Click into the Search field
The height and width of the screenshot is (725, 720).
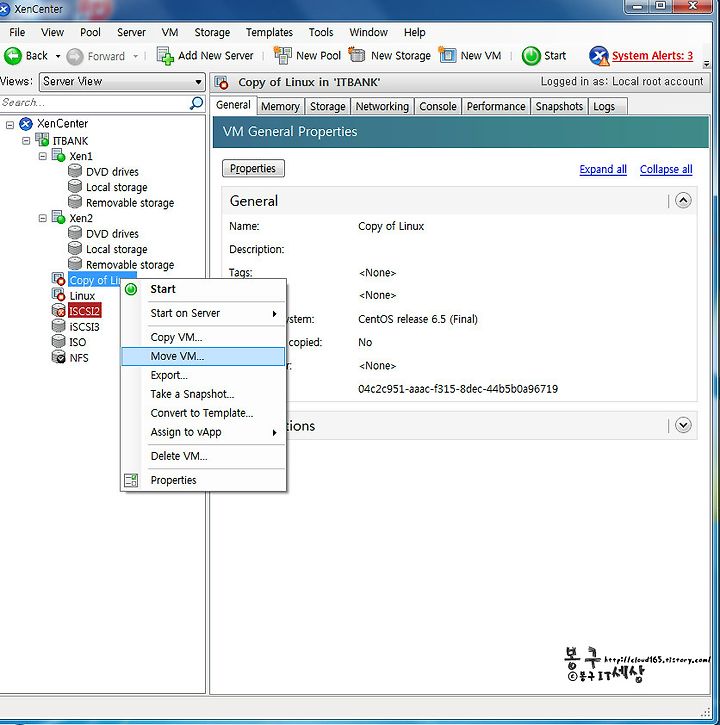point(95,103)
